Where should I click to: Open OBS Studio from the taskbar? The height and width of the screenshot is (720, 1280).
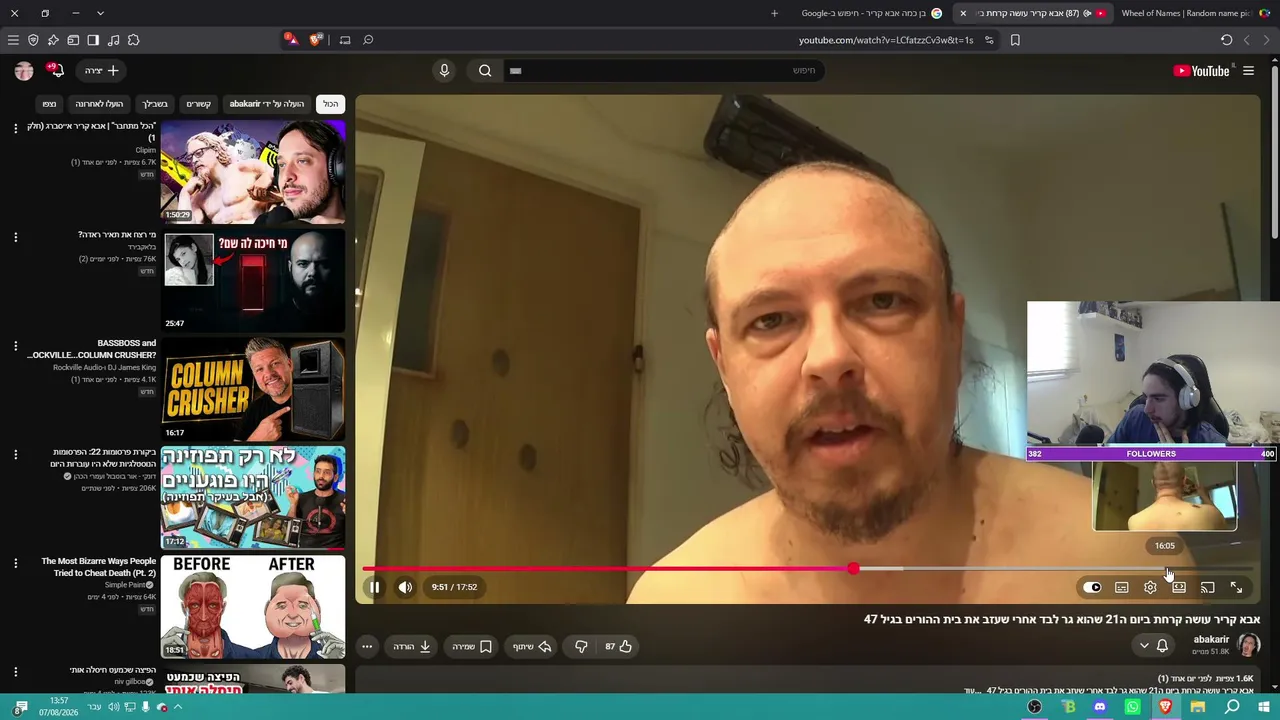[x=1035, y=707]
